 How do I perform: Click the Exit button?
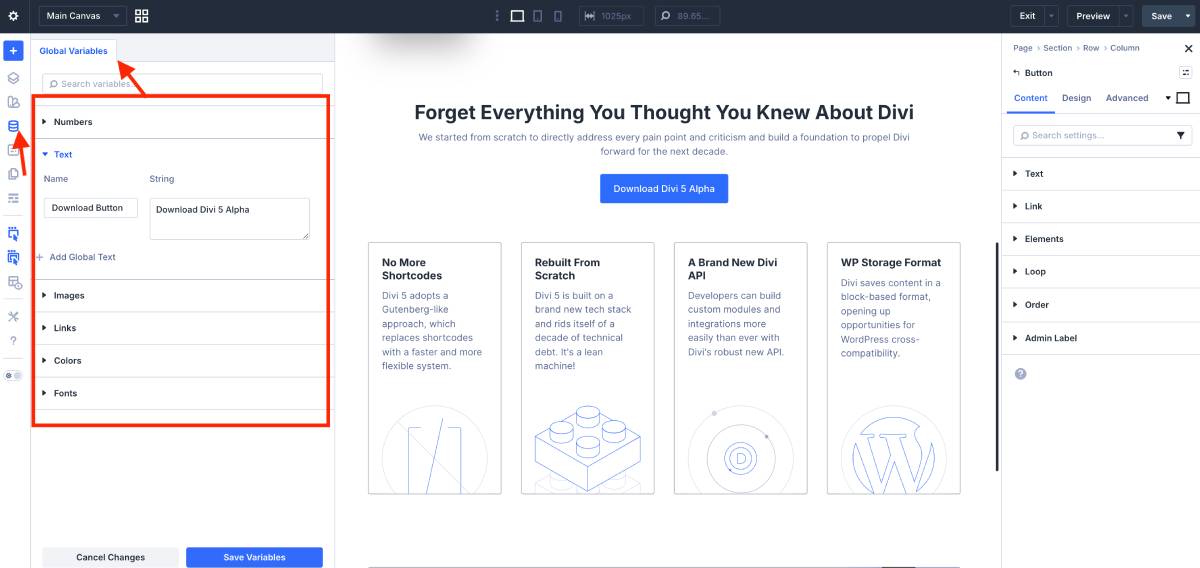pos(1027,16)
